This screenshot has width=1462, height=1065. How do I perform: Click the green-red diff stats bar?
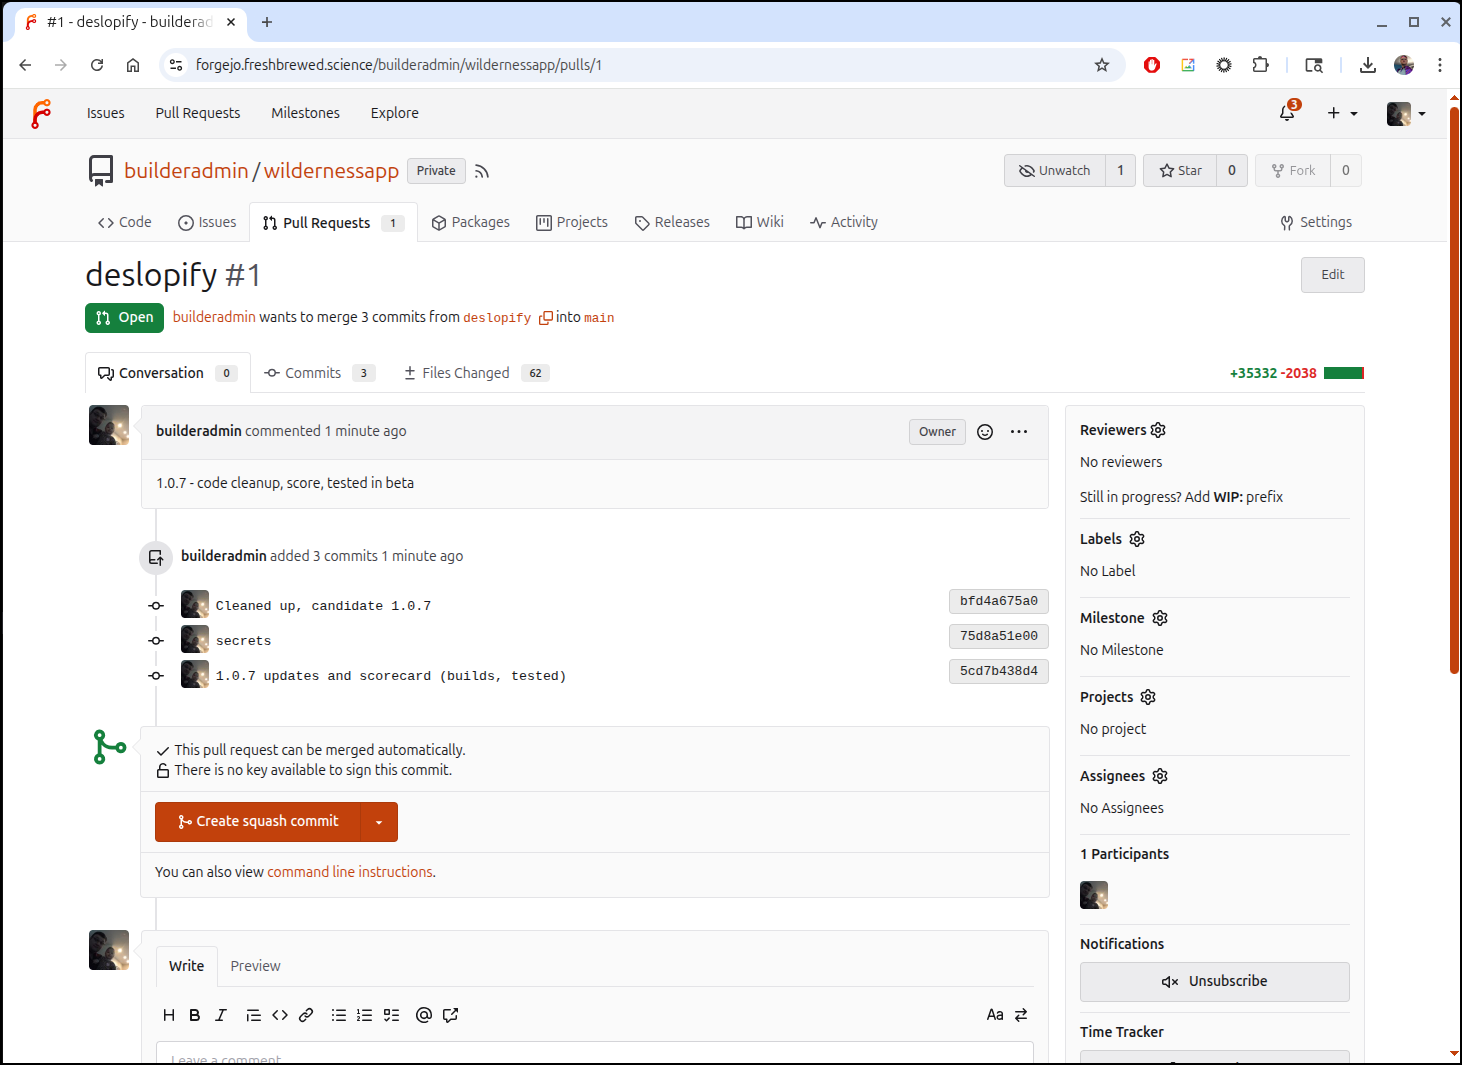pyautogui.click(x=1343, y=373)
